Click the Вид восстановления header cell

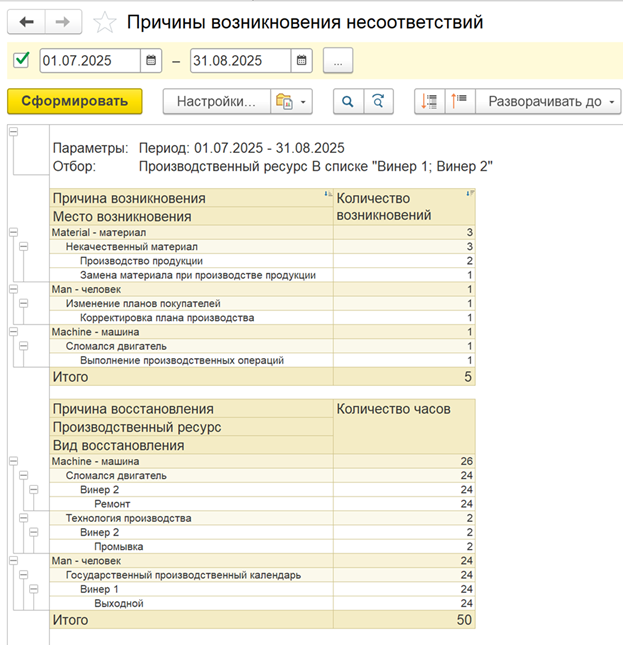click(191, 445)
